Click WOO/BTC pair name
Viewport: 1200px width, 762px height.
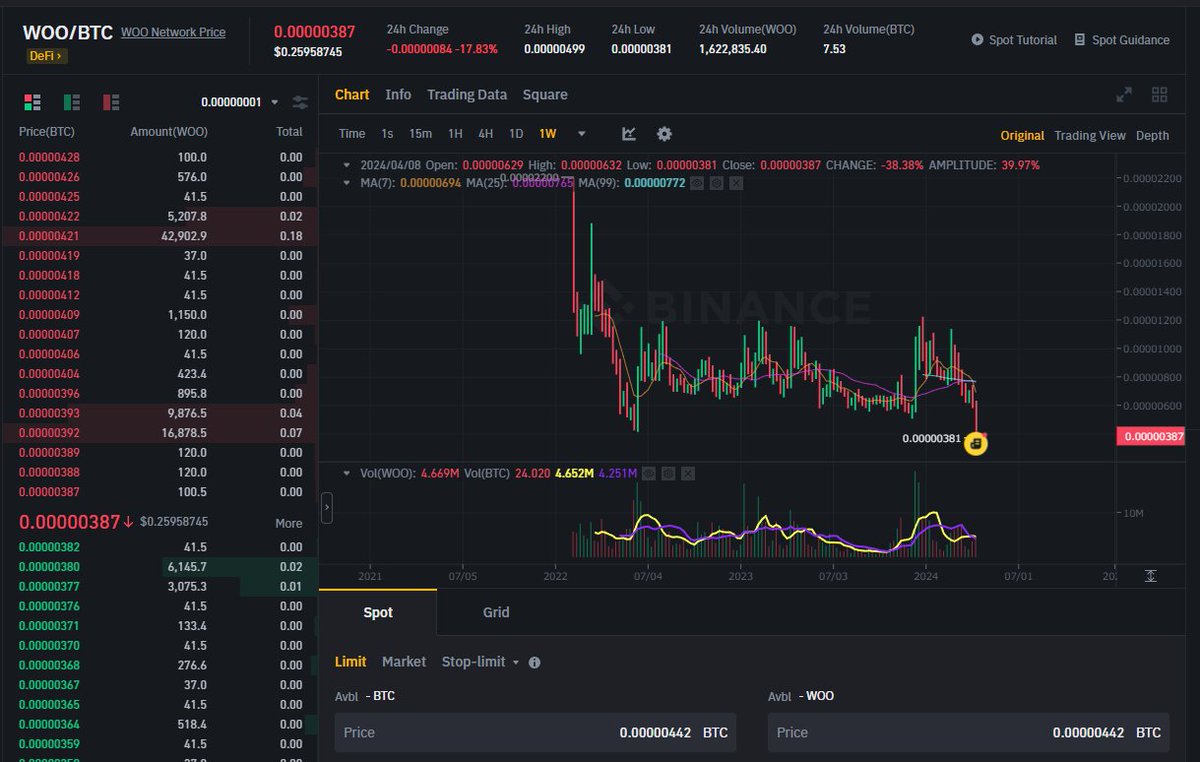[x=67, y=32]
